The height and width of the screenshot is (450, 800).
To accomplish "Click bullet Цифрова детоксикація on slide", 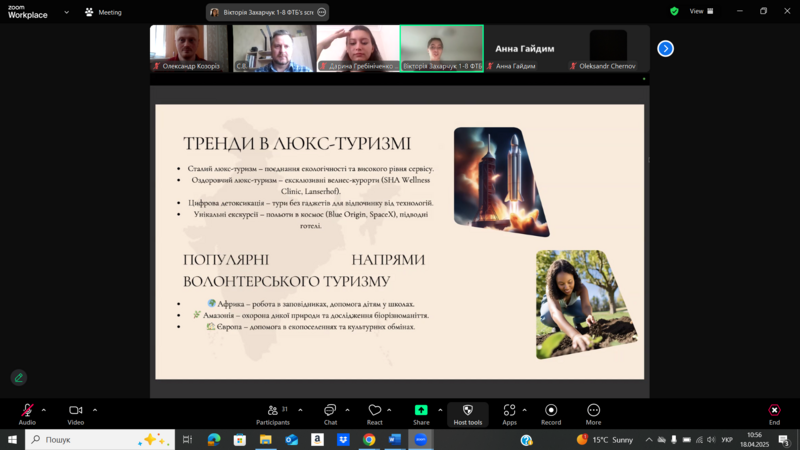I will (311, 203).
